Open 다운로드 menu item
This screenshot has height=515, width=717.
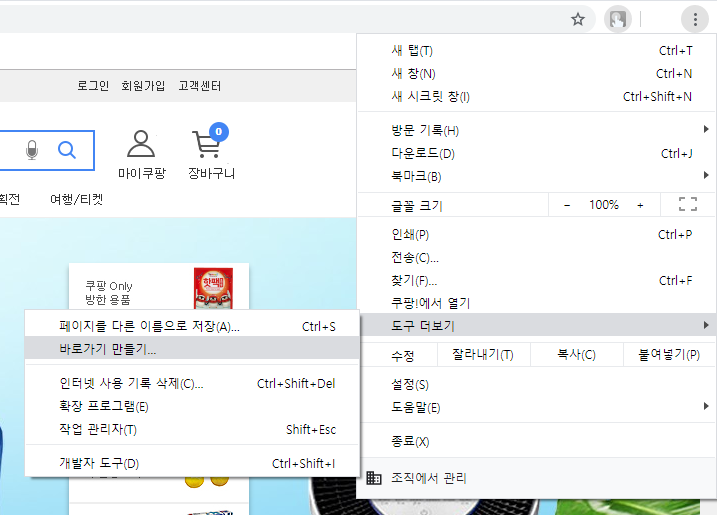(x=536, y=154)
